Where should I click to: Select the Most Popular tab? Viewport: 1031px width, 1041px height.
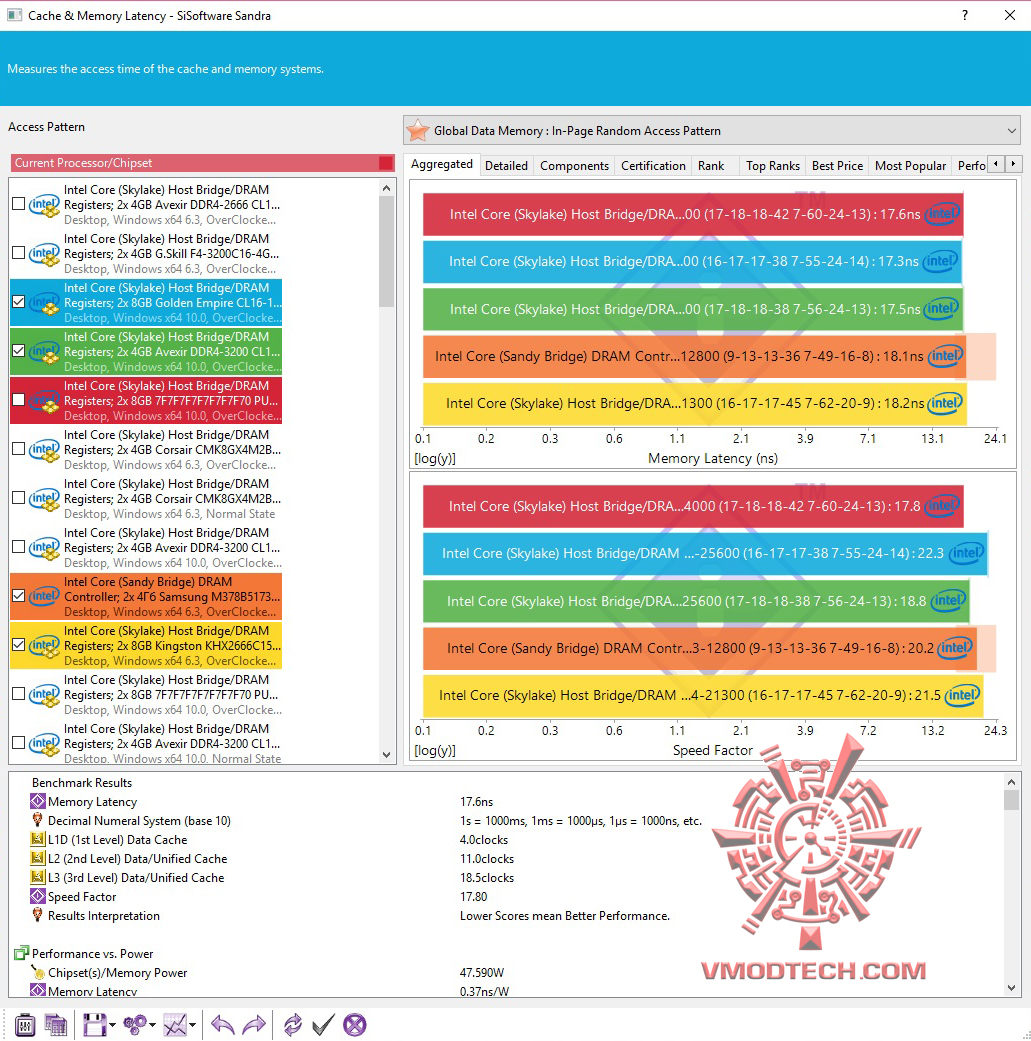[910, 165]
